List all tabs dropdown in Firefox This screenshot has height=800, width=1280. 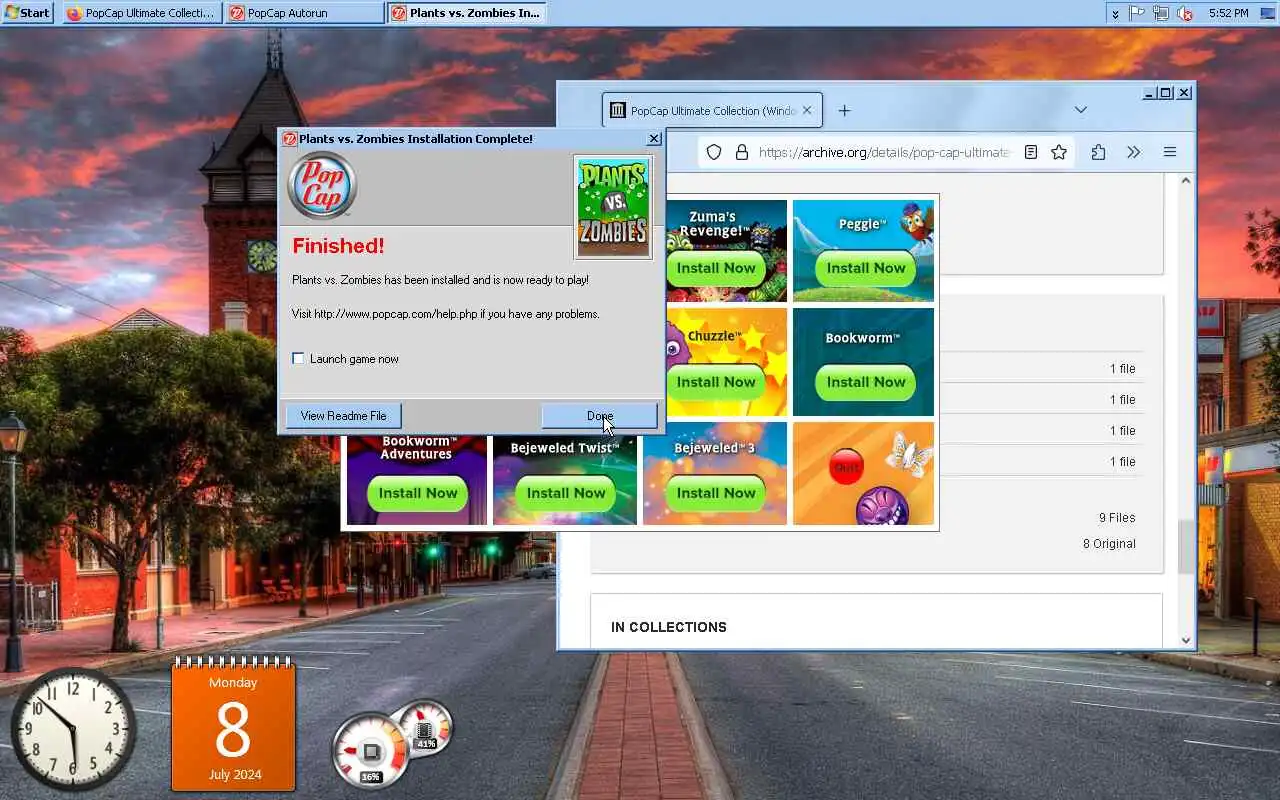[x=1081, y=110]
